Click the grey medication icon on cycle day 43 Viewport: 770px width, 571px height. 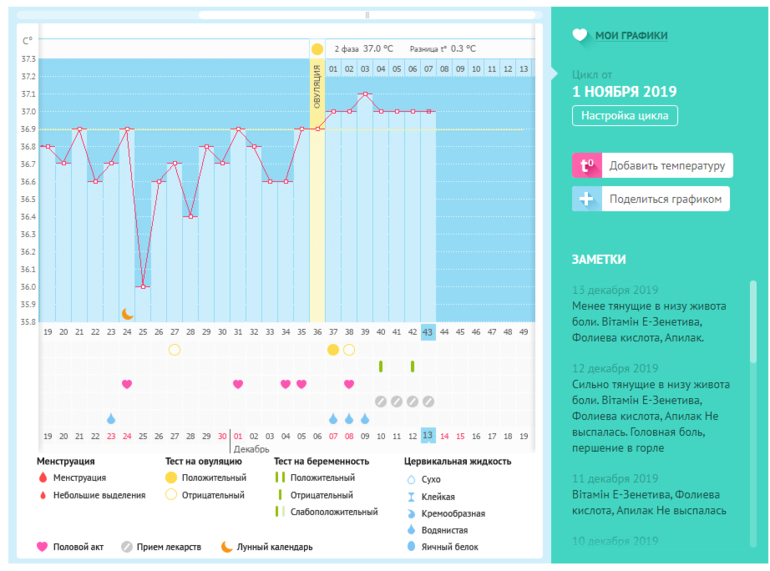[428, 401]
